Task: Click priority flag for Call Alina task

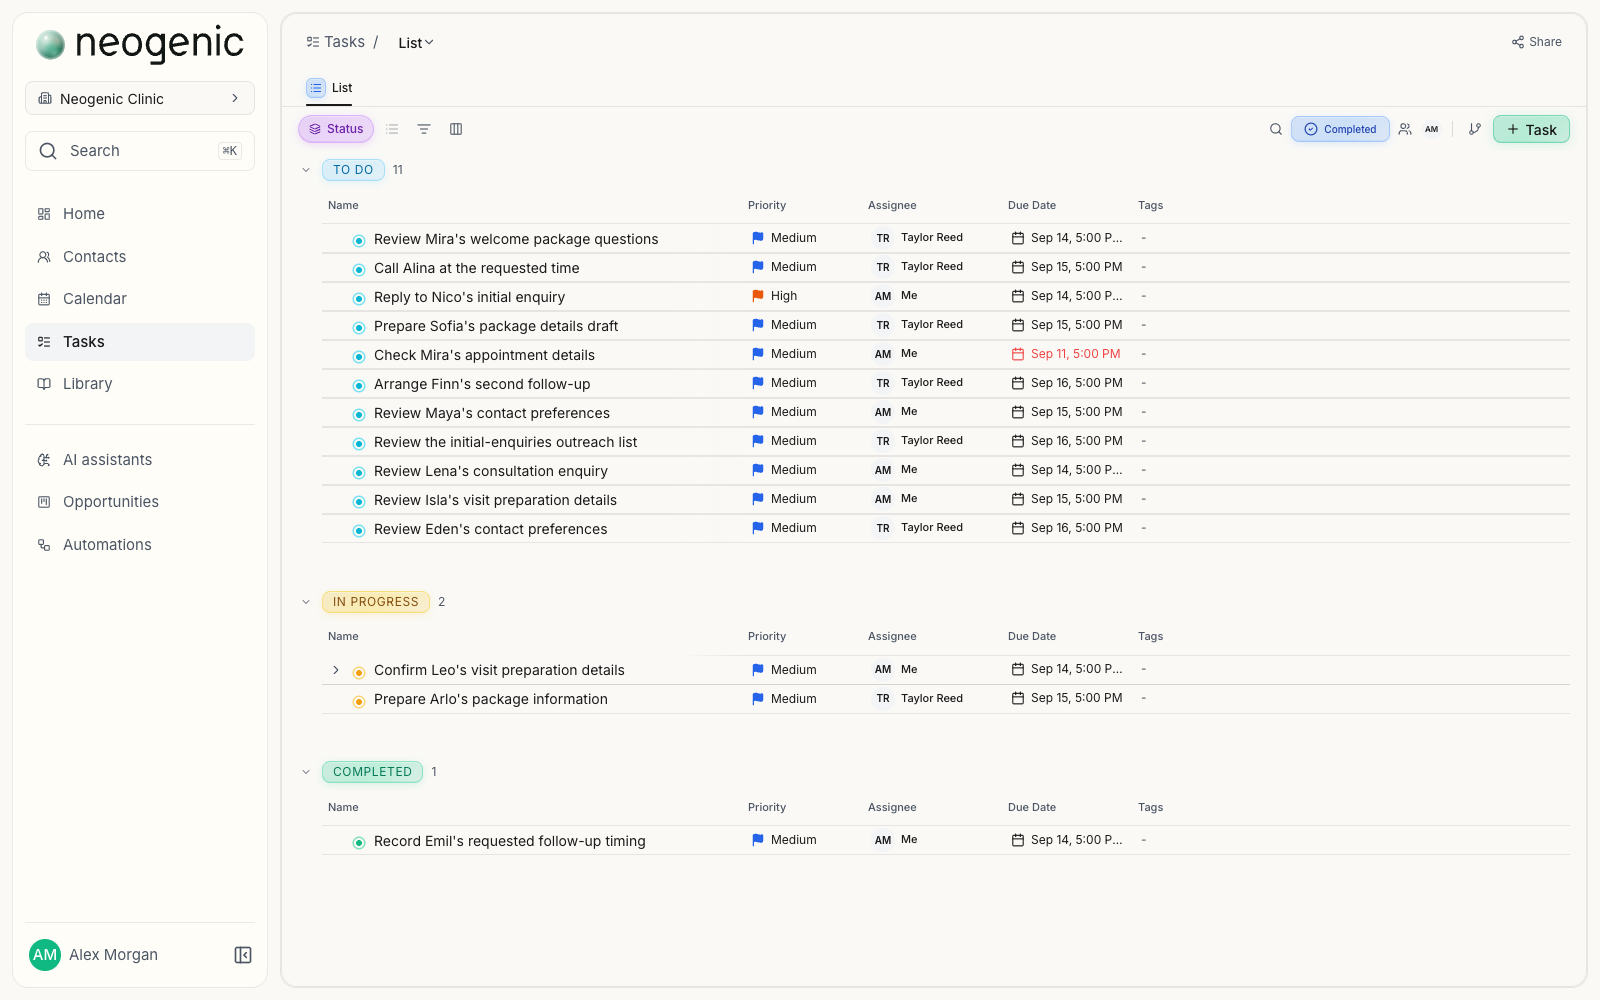Action: 758,267
